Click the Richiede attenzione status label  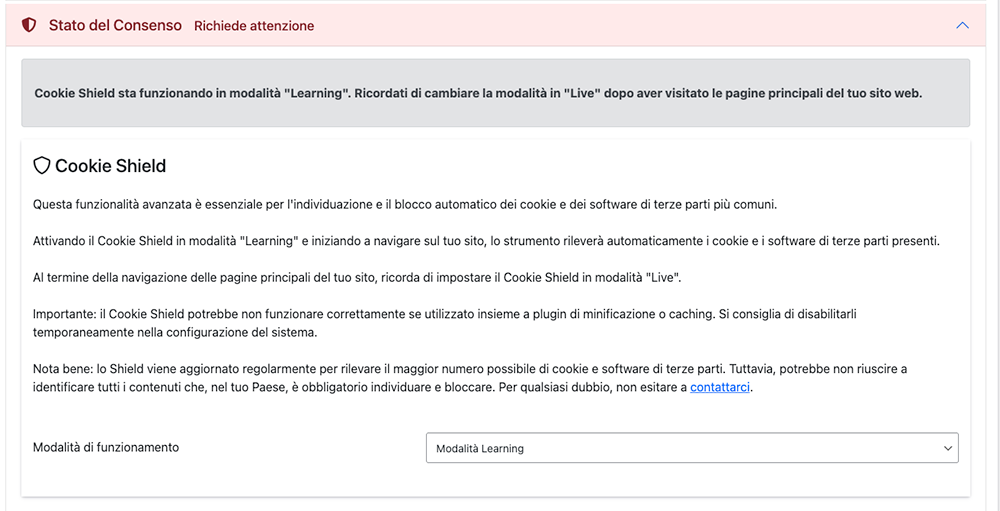(x=254, y=26)
